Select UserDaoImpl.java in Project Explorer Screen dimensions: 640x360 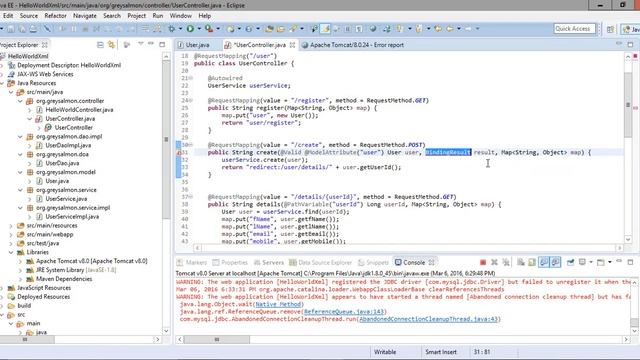(68, 145)
